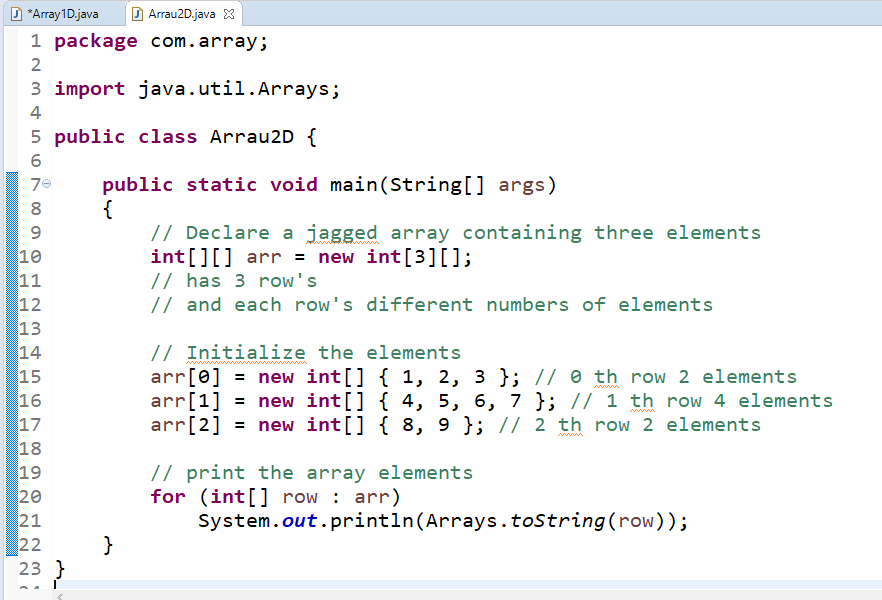882x600 pixels.
Task: Click the Java file icon on Arrau2D.java tab
Action: [137, 14]
